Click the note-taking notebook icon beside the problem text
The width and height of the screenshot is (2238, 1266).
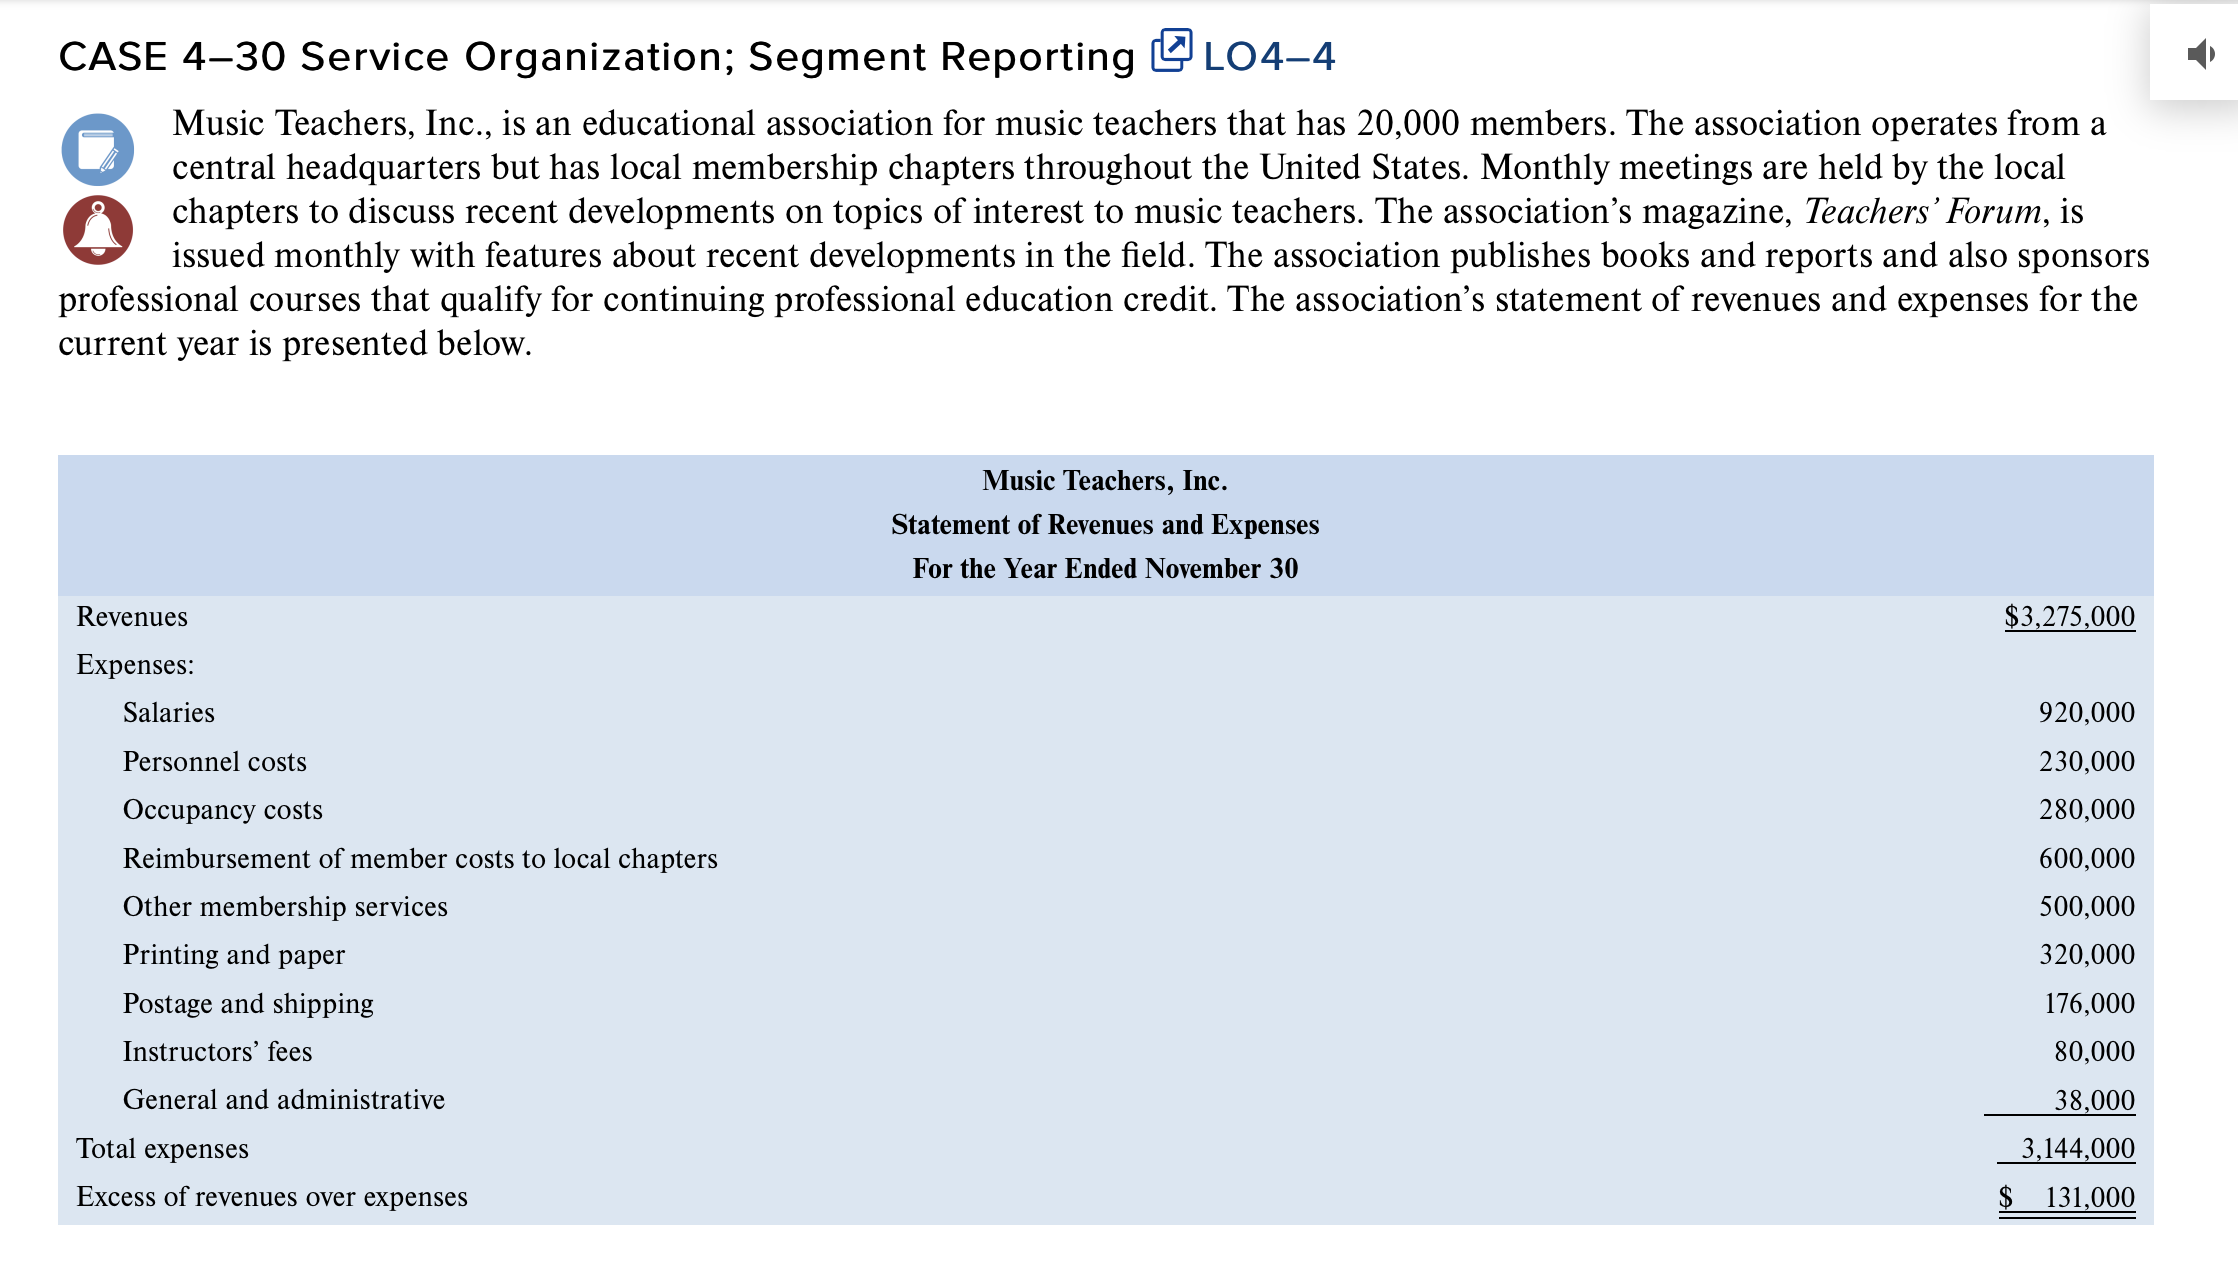[98, 149]
